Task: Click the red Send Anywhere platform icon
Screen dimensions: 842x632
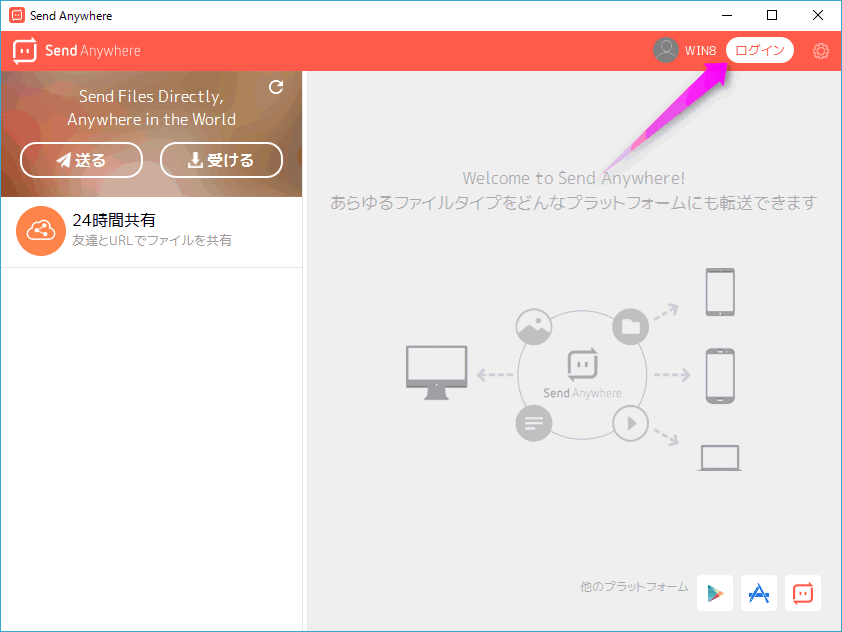Action: click(x=803, y=593)
